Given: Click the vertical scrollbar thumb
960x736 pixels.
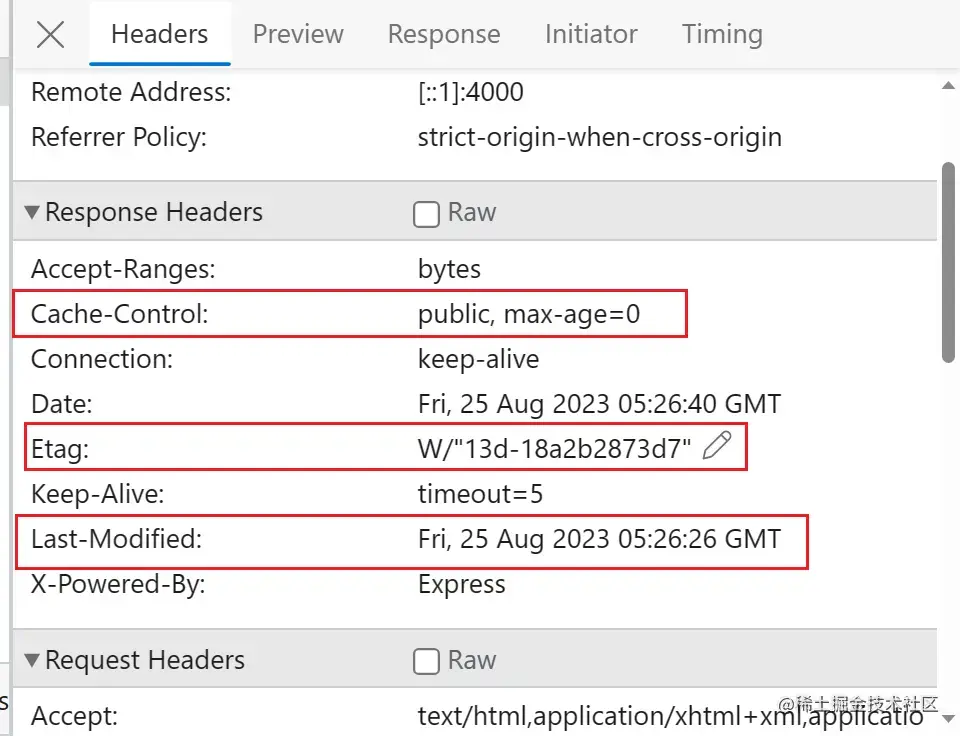Looking at the screenshot, I should point(948,262).
